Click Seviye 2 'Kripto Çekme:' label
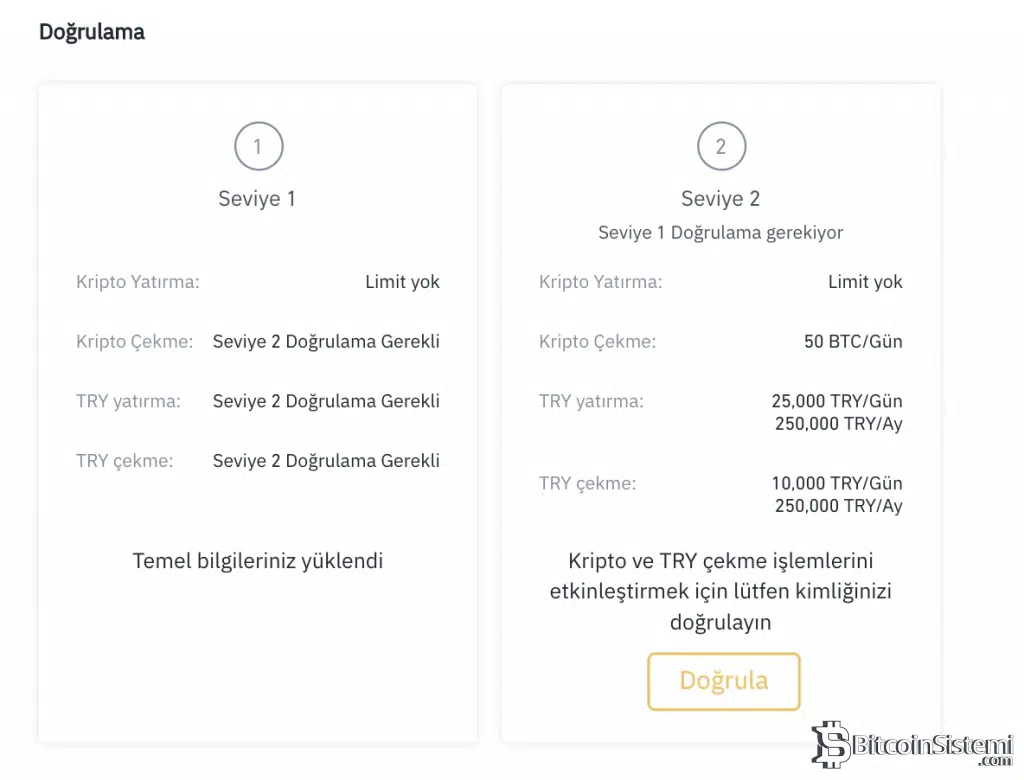 click(x=597, y=341)
